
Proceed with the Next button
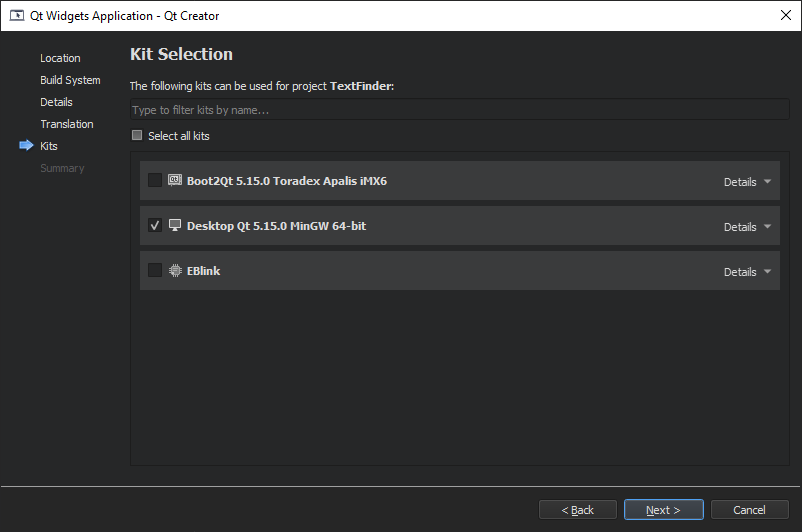[x=663, y=509]
